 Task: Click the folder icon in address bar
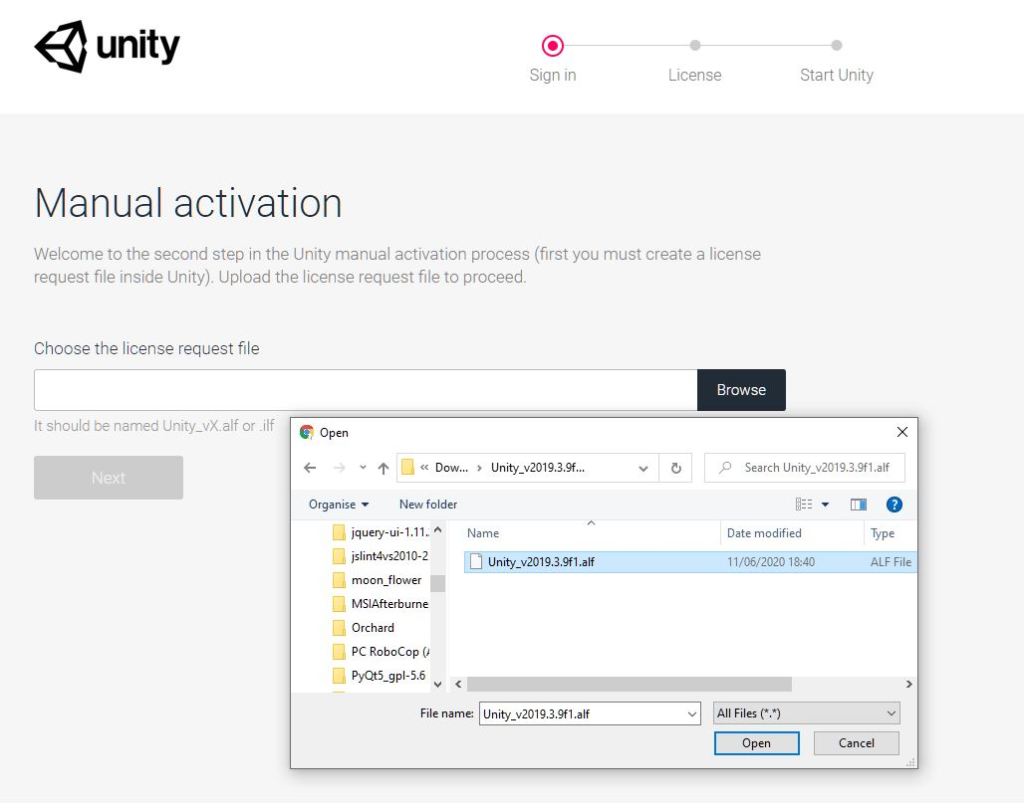coord(408,467)
